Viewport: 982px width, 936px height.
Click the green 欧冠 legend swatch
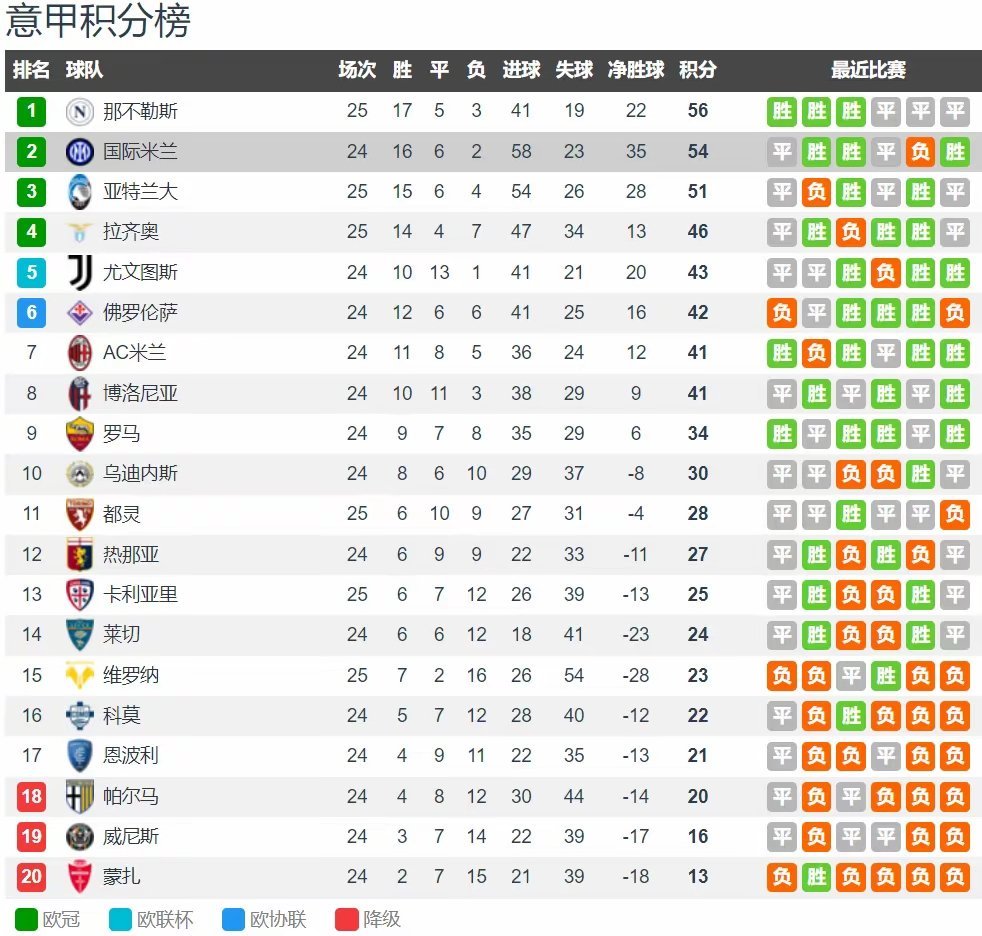coord(26,919)
